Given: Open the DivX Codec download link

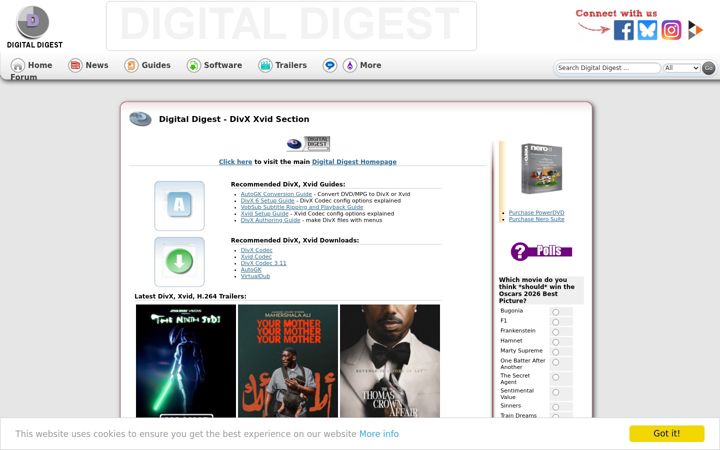Looking at the screenshot, I should click(256, 250).
